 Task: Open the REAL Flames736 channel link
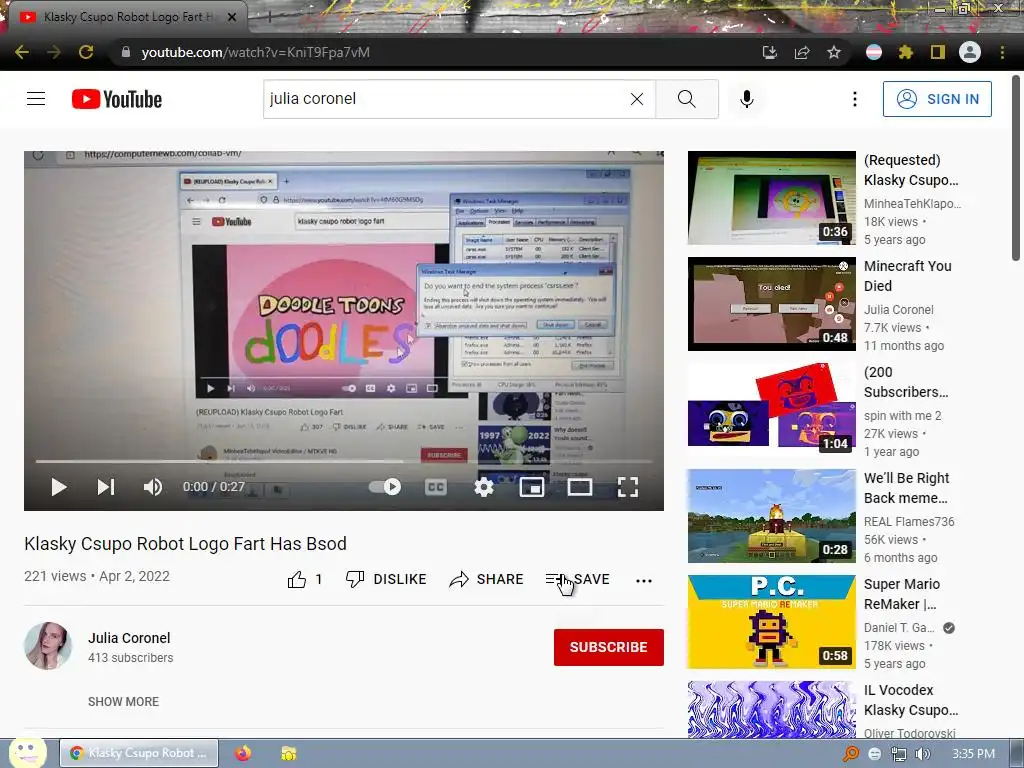click(x=909, y=522)
